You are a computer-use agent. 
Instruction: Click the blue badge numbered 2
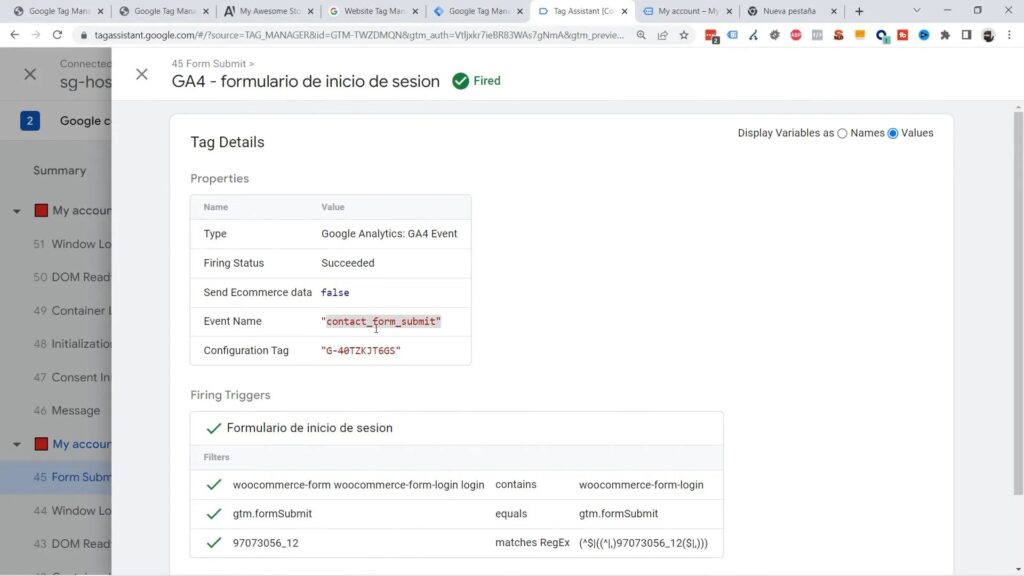click(29, 121)
